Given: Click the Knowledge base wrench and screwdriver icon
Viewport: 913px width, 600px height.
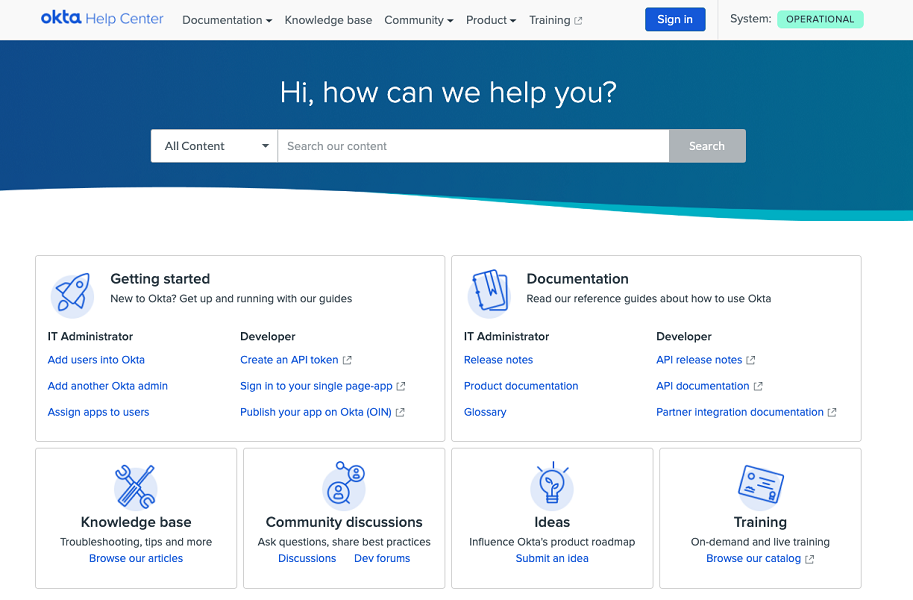Looking at the screenshot, I should click(x=136, y=487).
